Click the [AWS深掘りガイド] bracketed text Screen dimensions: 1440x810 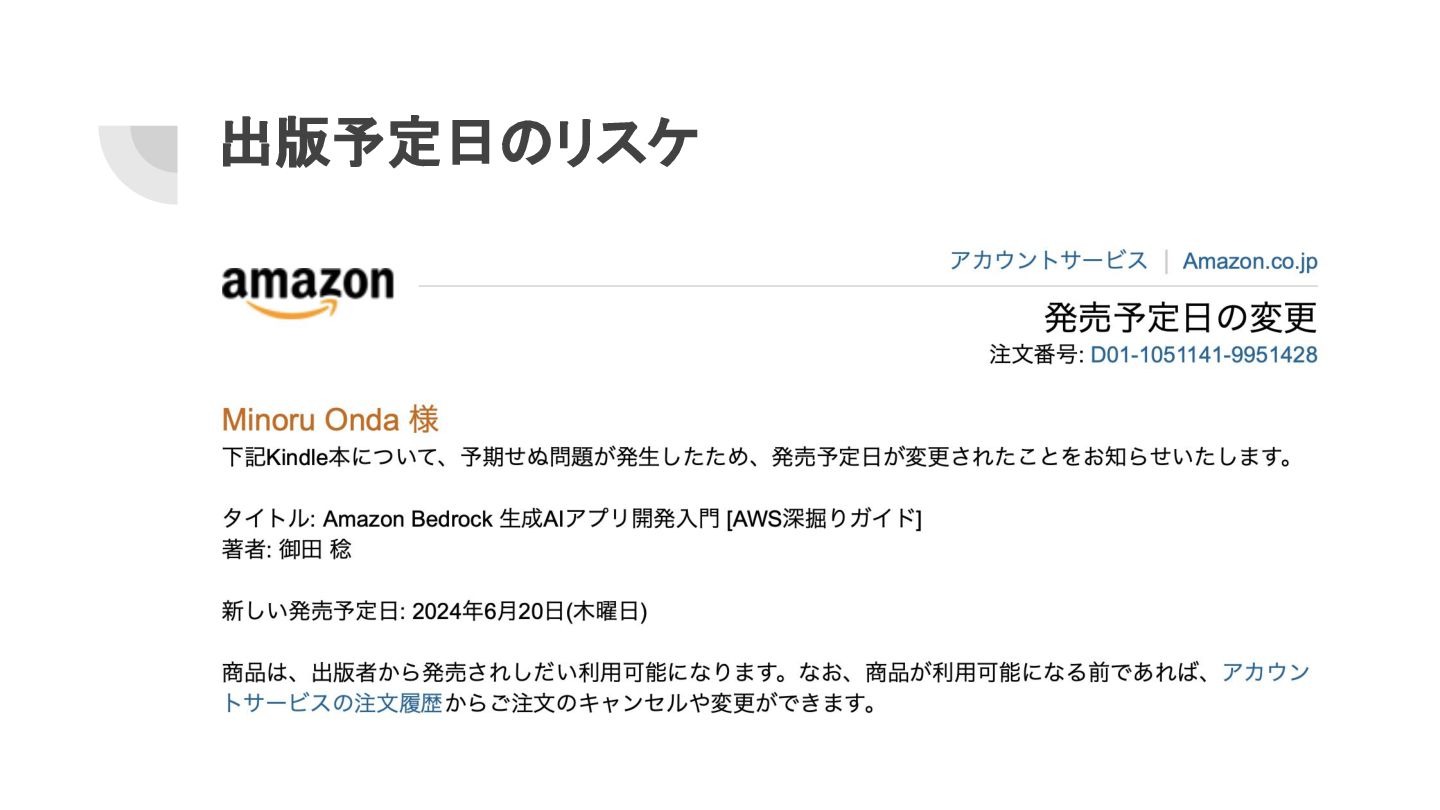click(824, 519)
